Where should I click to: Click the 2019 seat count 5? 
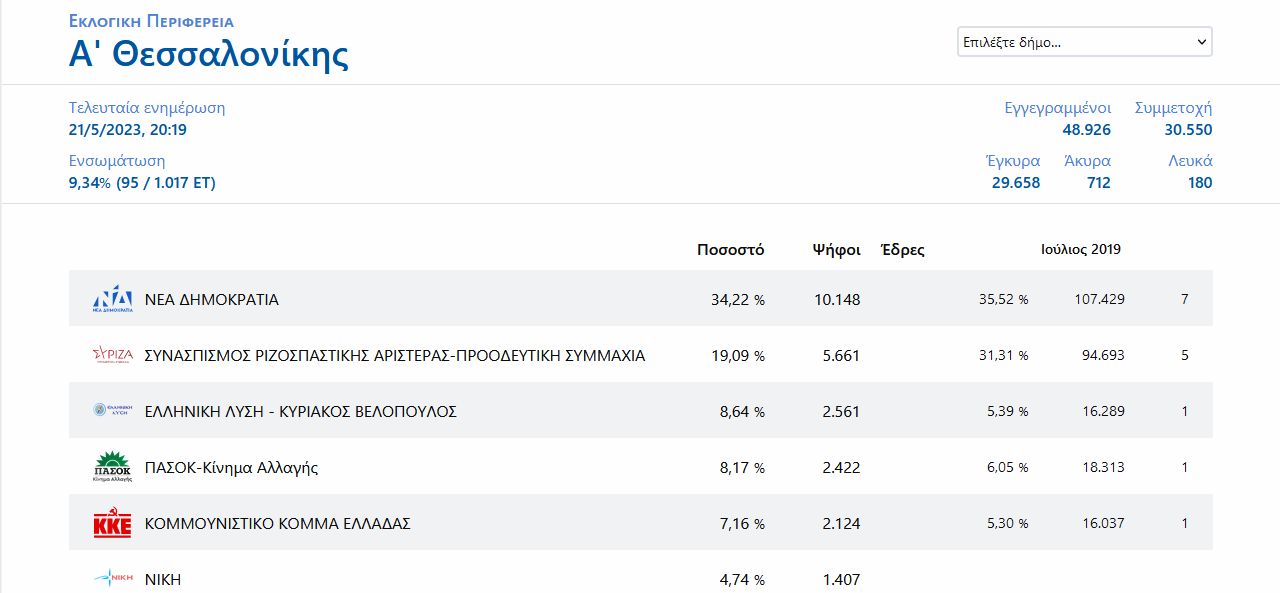1185,355
